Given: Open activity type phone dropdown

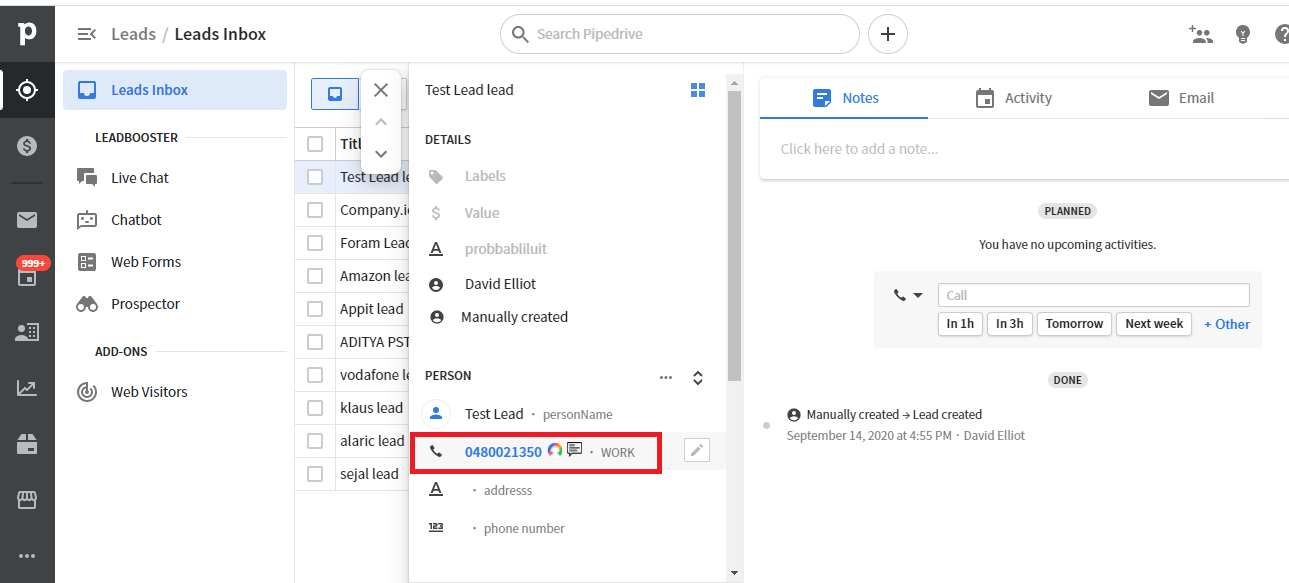Looking at the screenshot, I should pyautogui.click(x=908, y=295).
